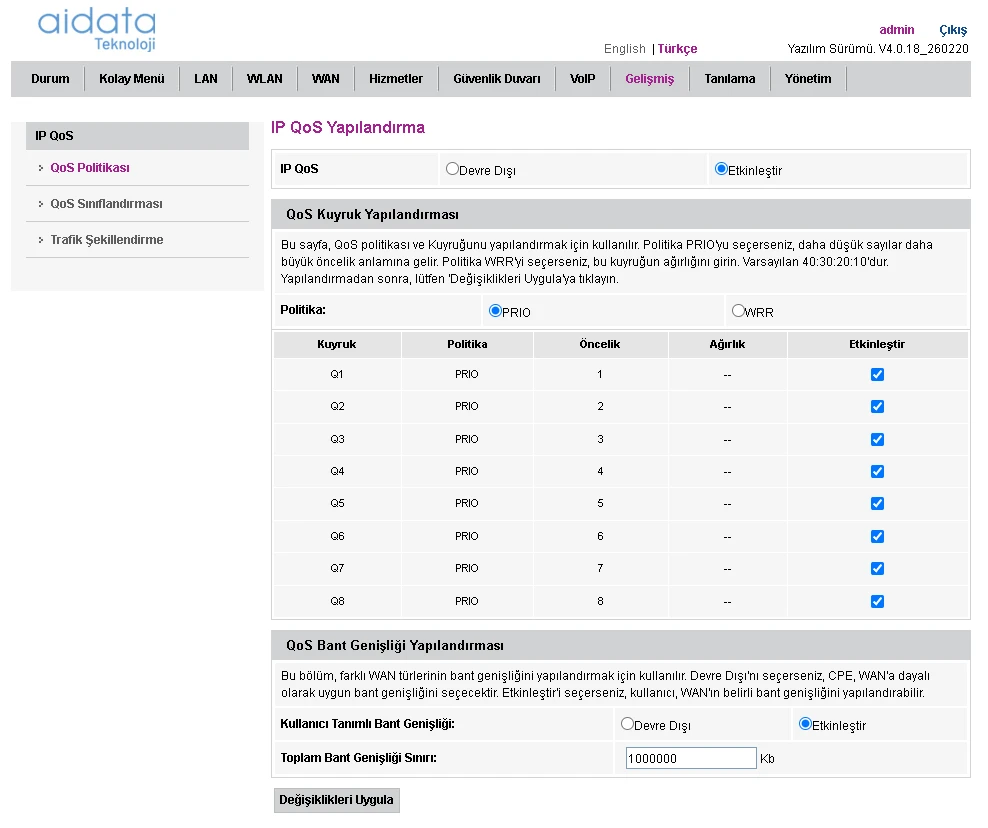The image size is (988, 828).
Task: Click the Ağırlık column header
Action: (x=727, y=344)
